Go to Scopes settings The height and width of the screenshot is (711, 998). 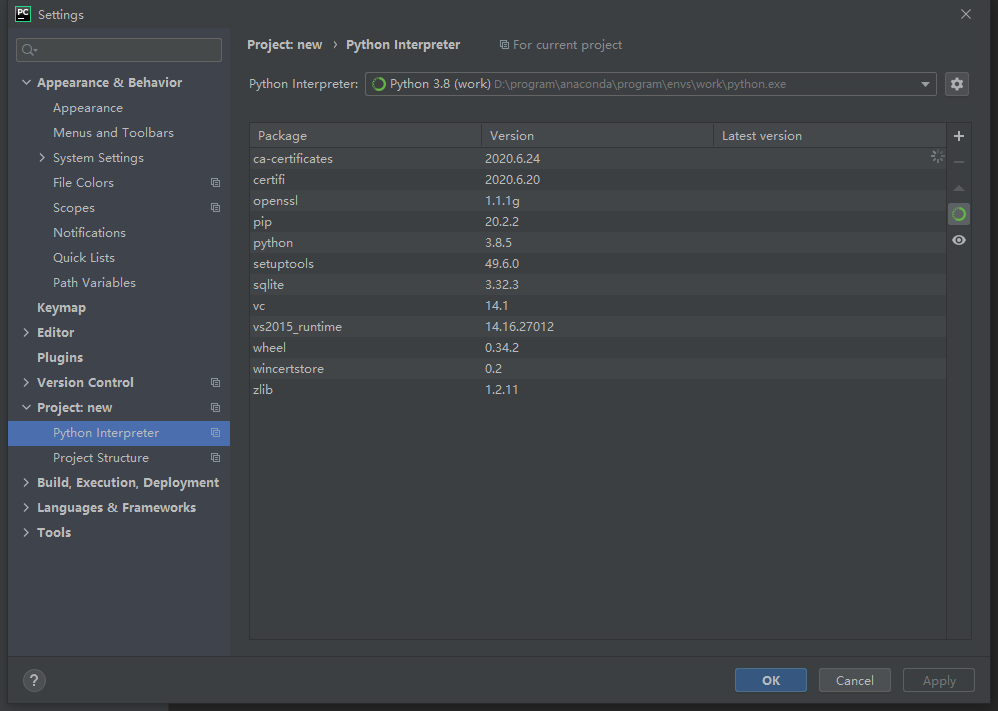click(x=74, y=208)
